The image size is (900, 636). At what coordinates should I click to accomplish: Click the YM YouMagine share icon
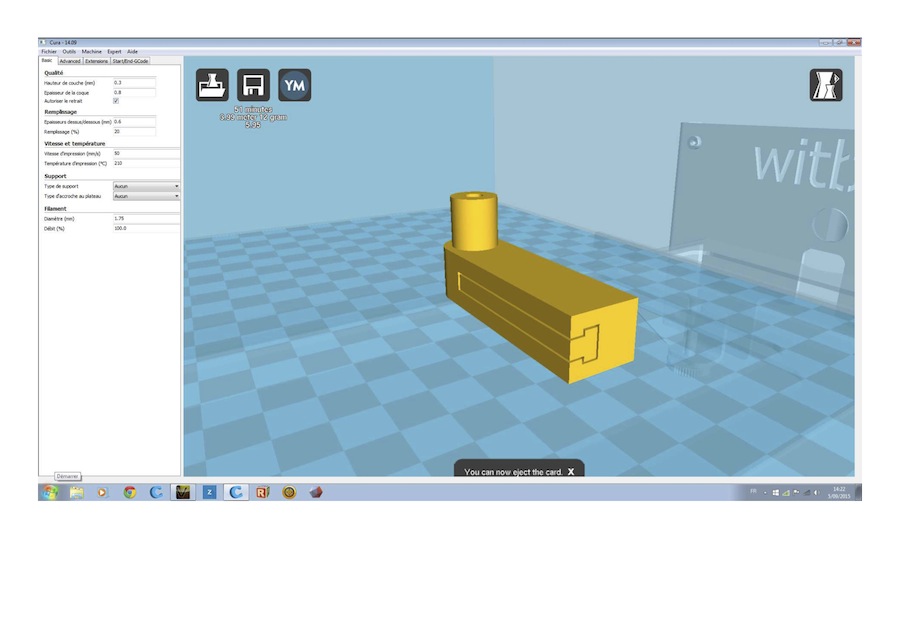pos(294,86)
